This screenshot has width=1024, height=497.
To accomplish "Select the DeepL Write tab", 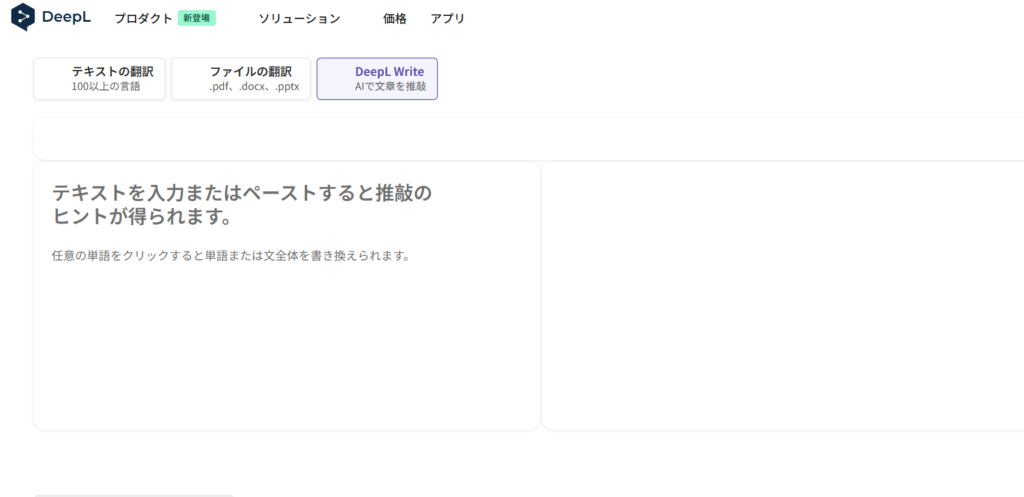I will coord(377,79).
